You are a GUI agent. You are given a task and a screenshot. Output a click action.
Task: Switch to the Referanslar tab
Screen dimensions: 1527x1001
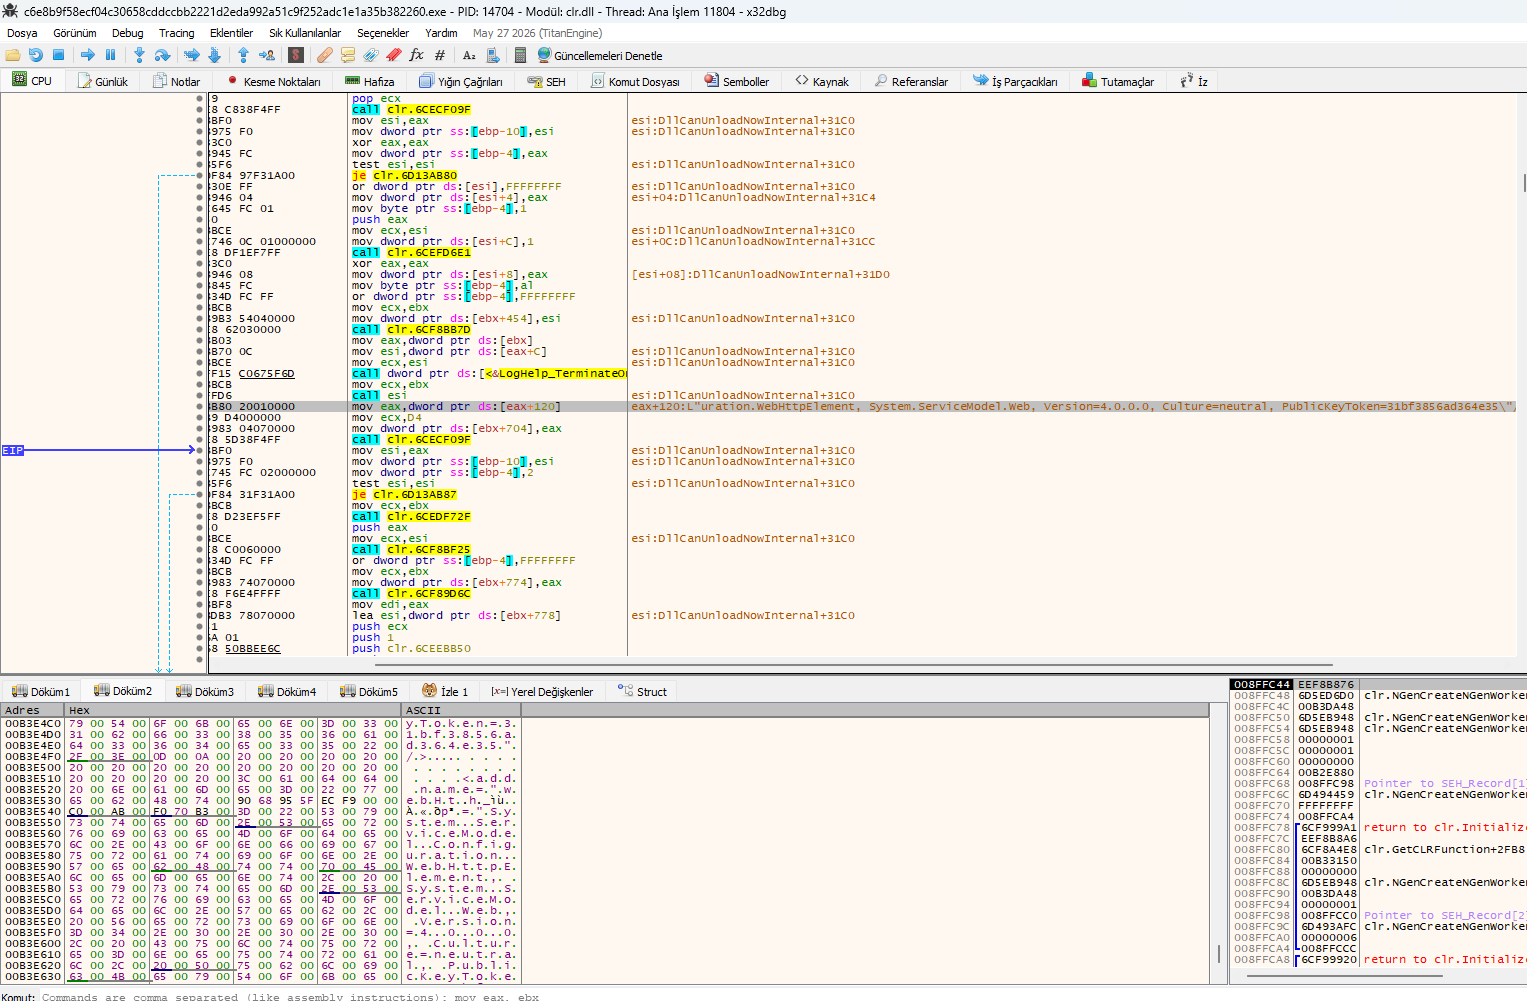911,81
